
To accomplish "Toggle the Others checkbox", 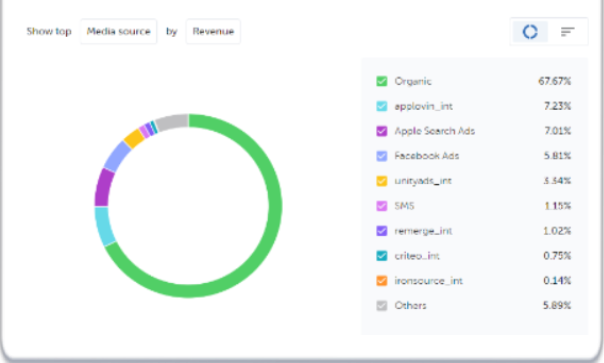I will tap(381, 306).
